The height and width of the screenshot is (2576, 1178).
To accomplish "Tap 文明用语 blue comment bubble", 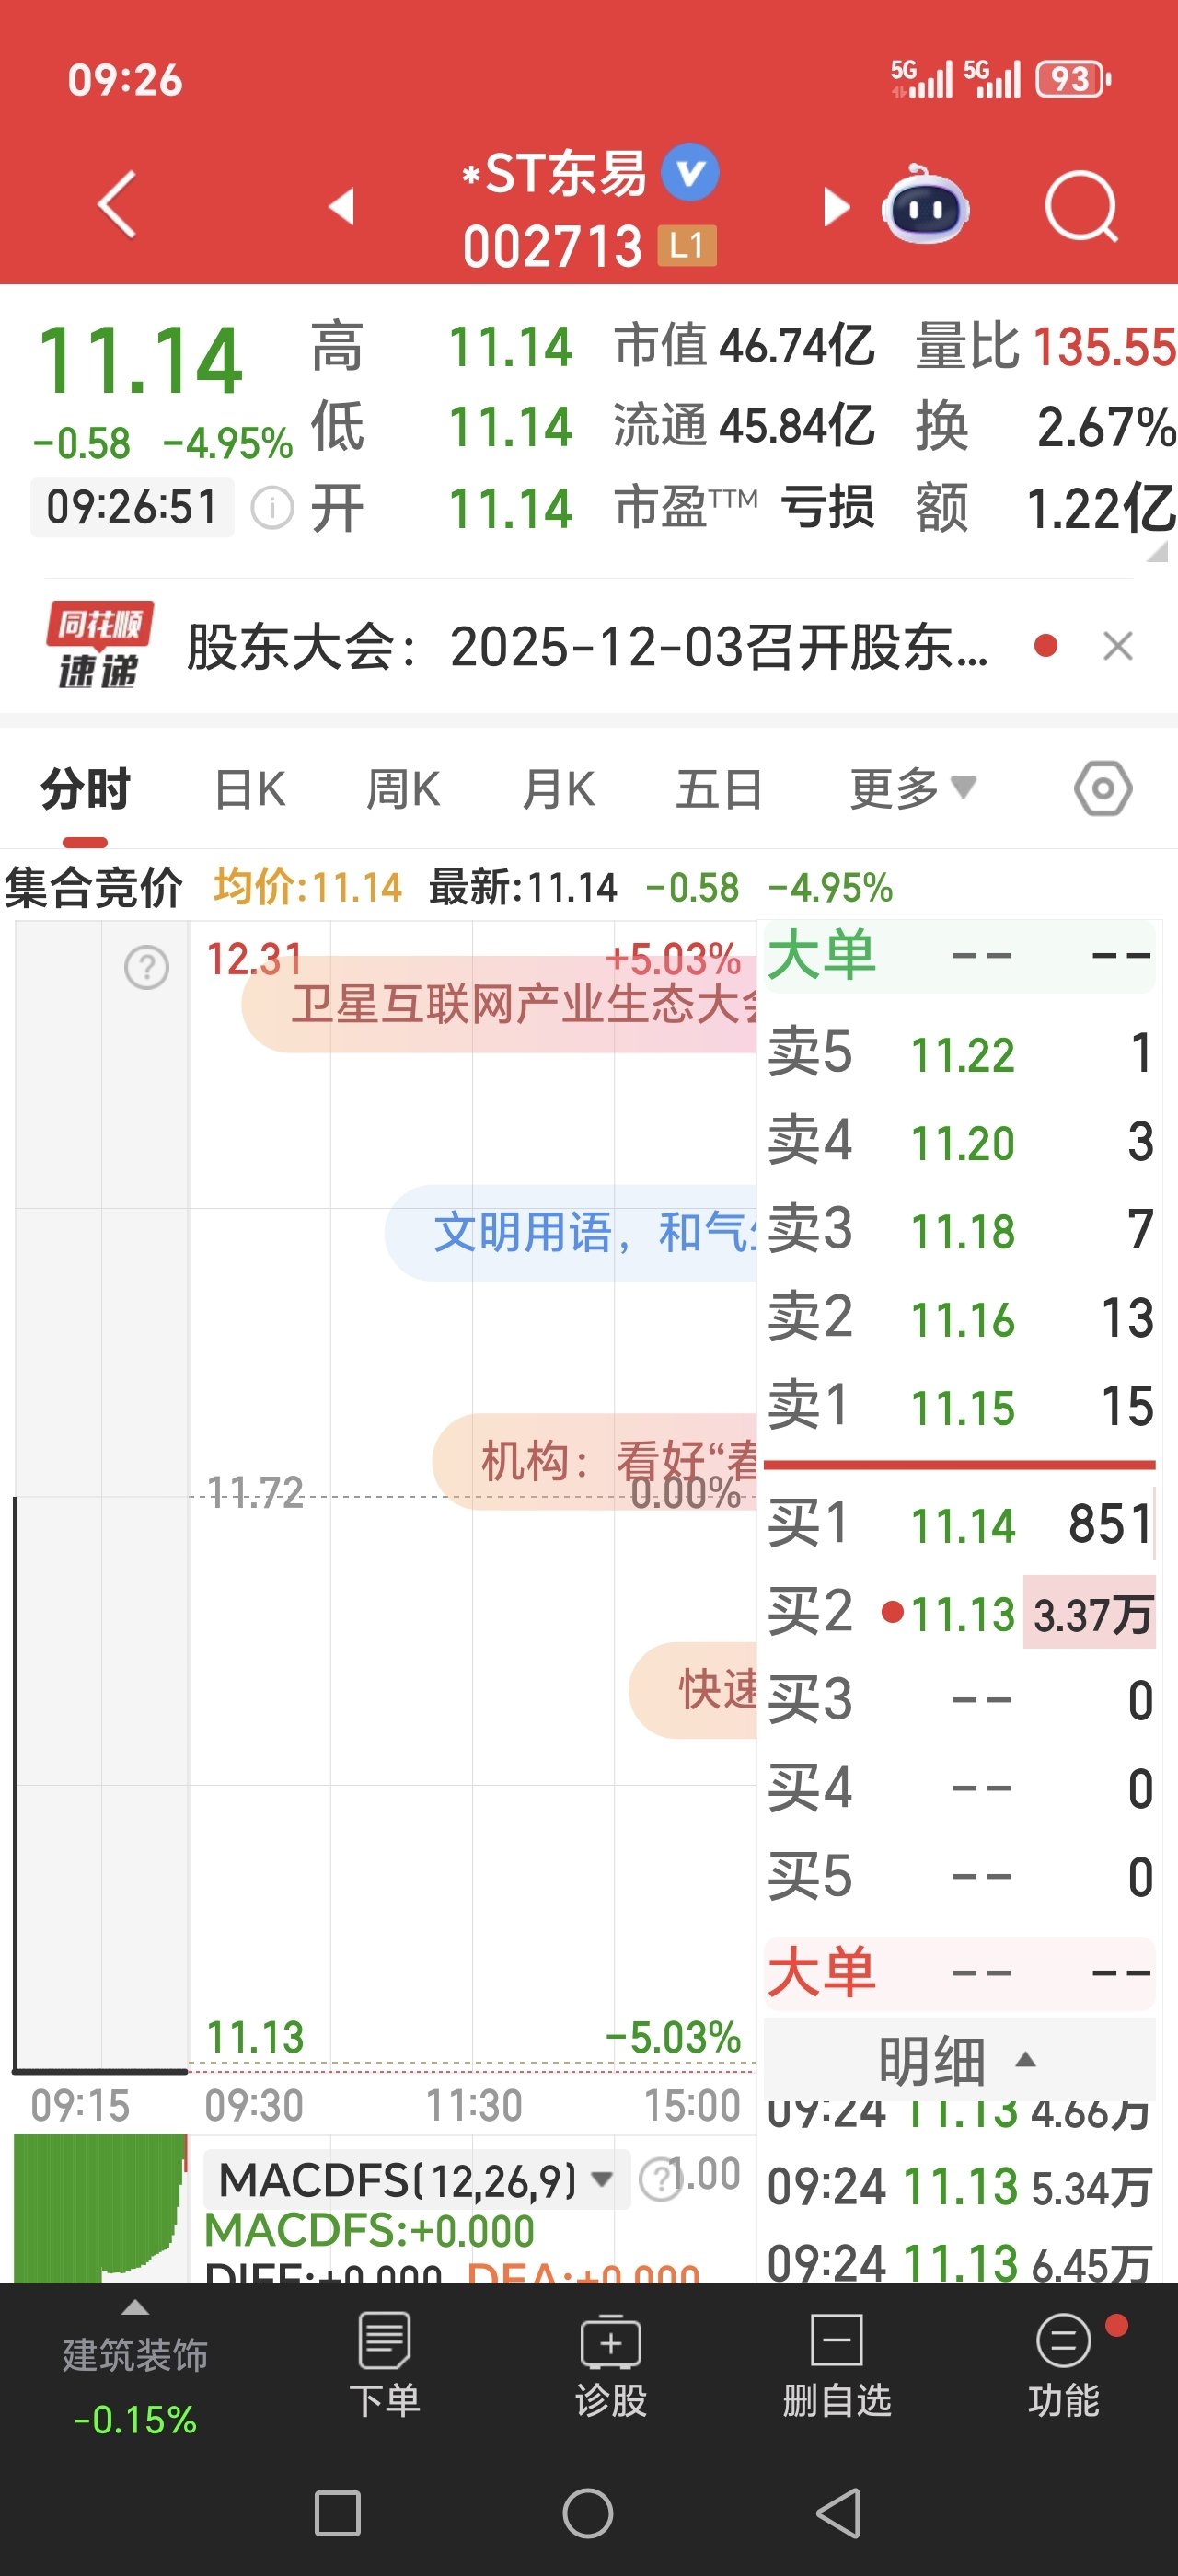I will 571,1233.
